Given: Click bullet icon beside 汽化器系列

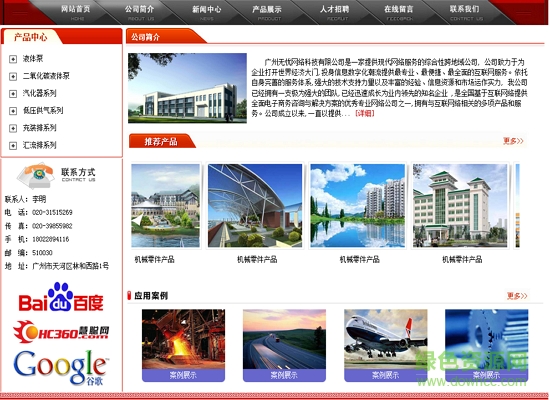Looking at the screenshot, I should click(x=13, y=94).
